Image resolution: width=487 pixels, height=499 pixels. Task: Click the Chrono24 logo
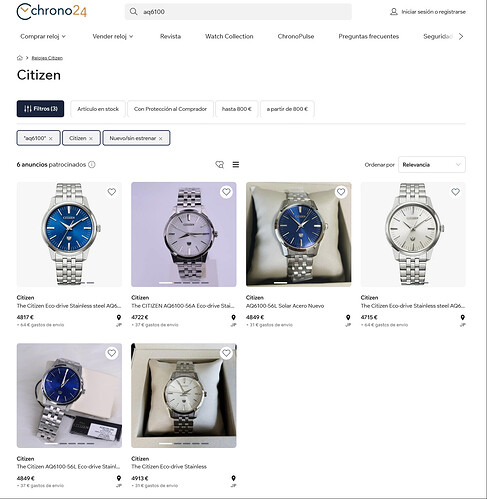coord(52,12)
